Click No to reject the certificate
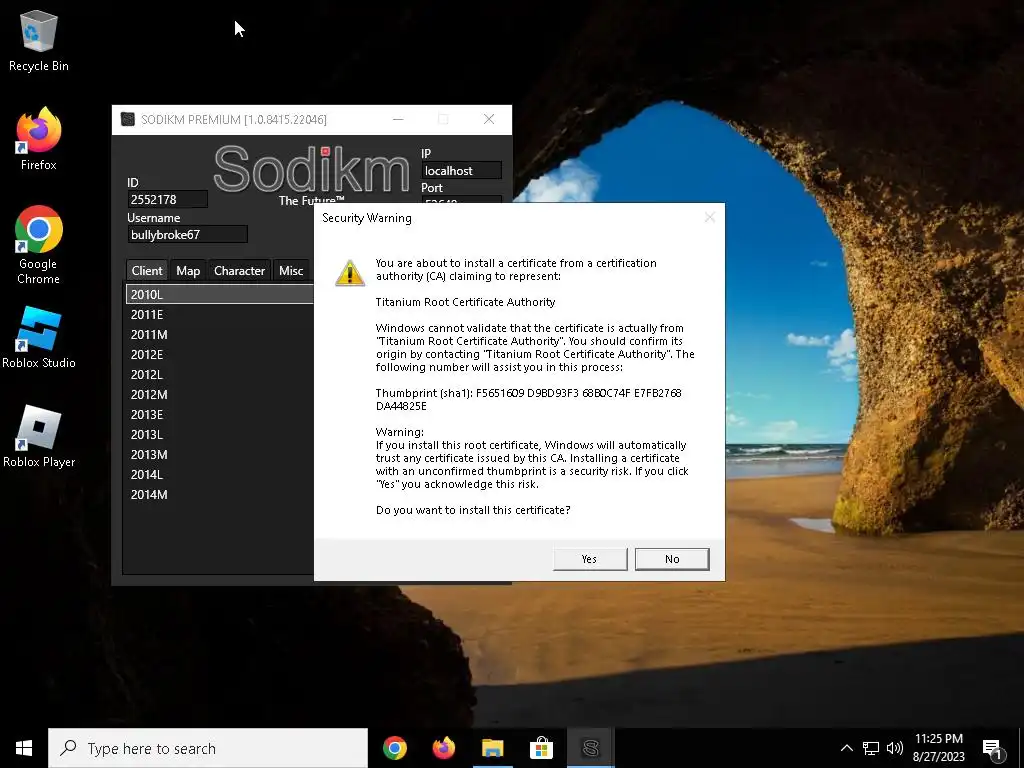Viewport: 1024px width, 768px height. (672, 559)
